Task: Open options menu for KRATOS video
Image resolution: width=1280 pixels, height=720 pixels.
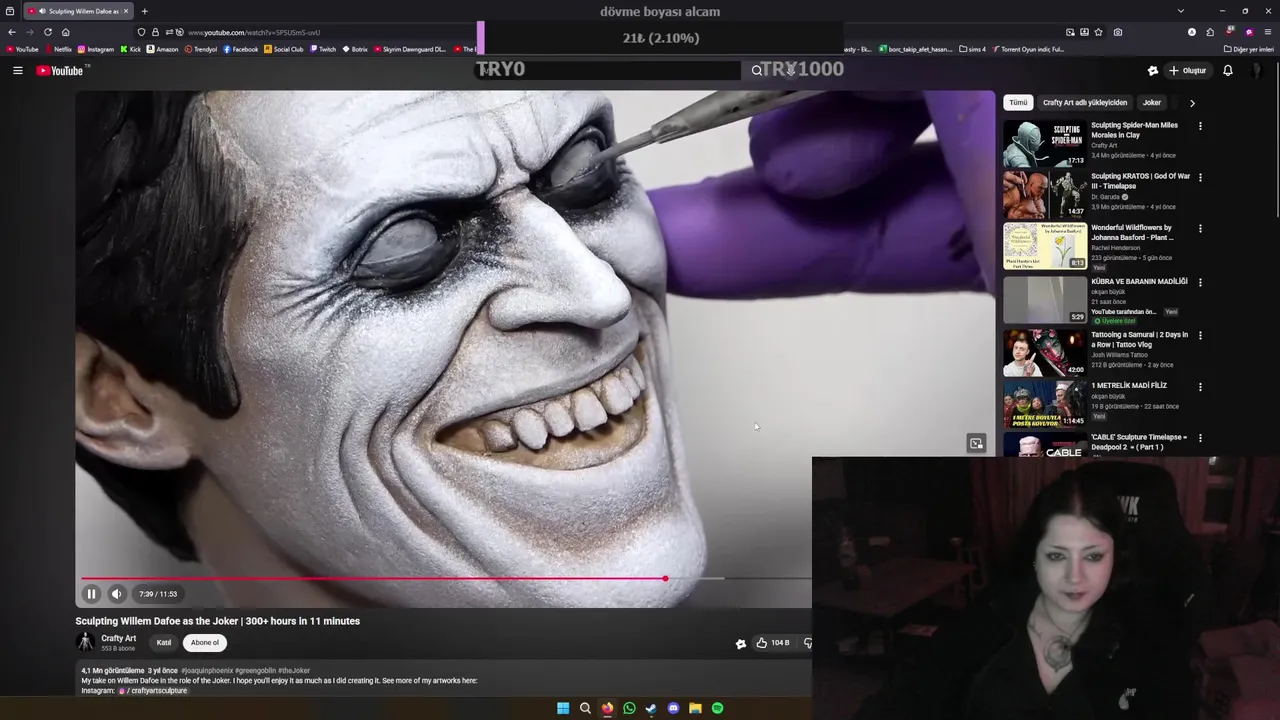Action: pos(1200,177)
